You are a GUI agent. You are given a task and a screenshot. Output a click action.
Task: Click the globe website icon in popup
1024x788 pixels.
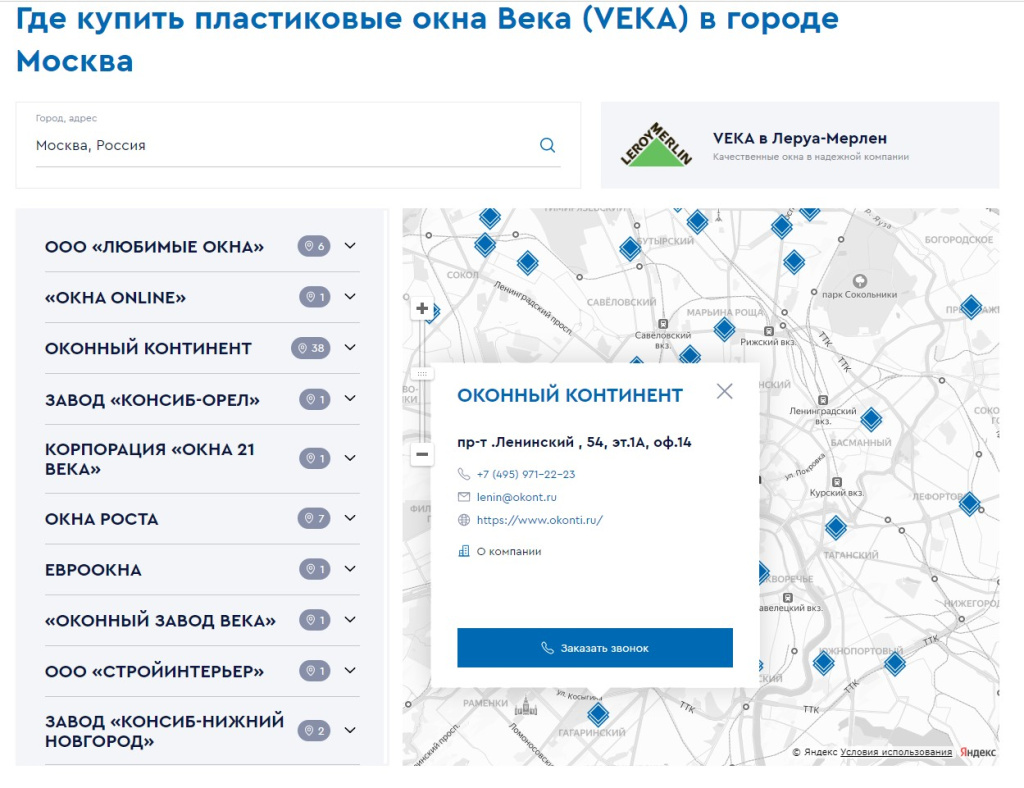click(x=464, y=520)
